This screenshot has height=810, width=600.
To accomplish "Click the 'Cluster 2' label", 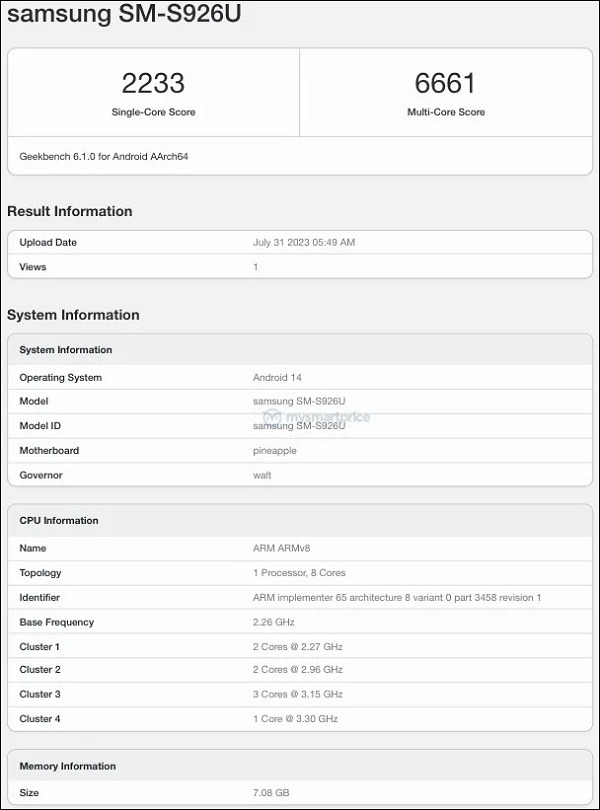I will pyautogui.click(x=40, y=669).
